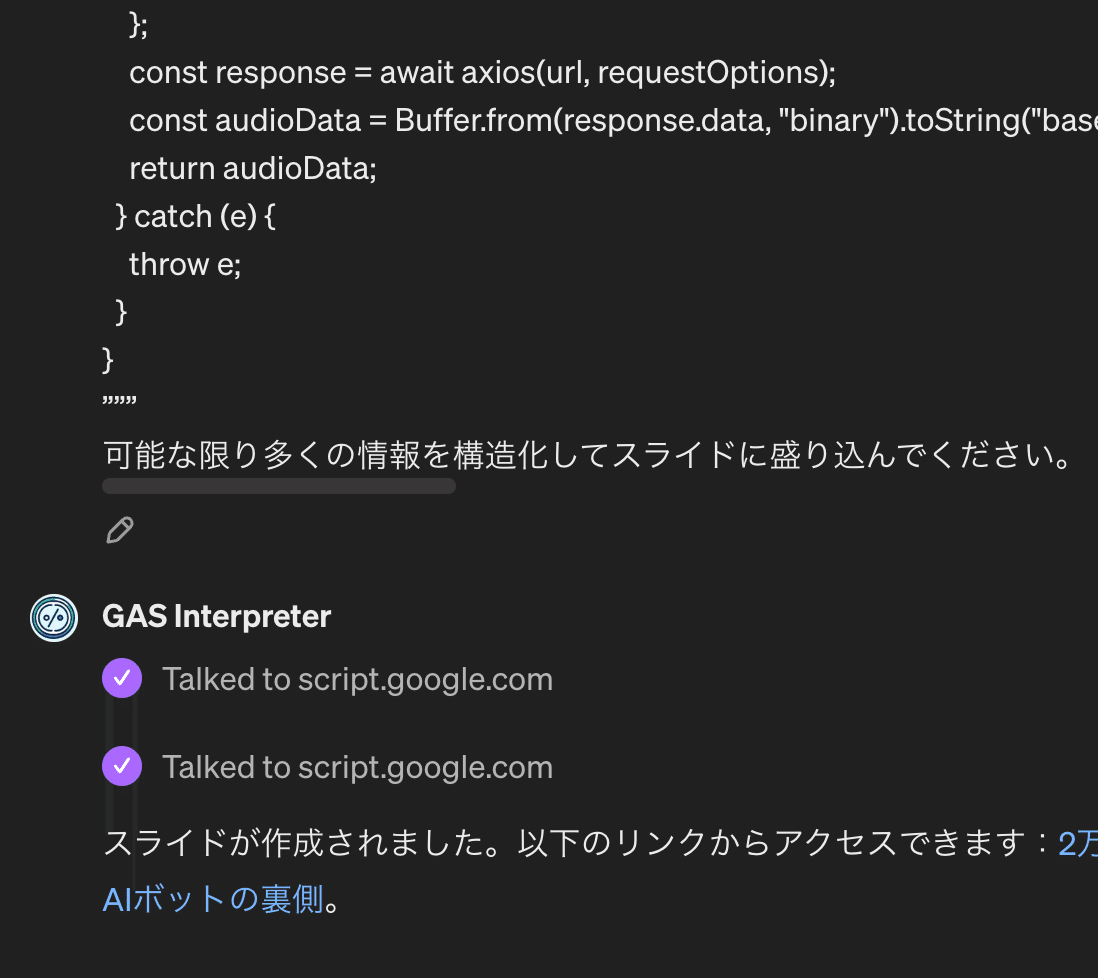Click the first purple checkmark icon
The width and height of the screenshot is (1098, 978).
(x=122, y=680)
